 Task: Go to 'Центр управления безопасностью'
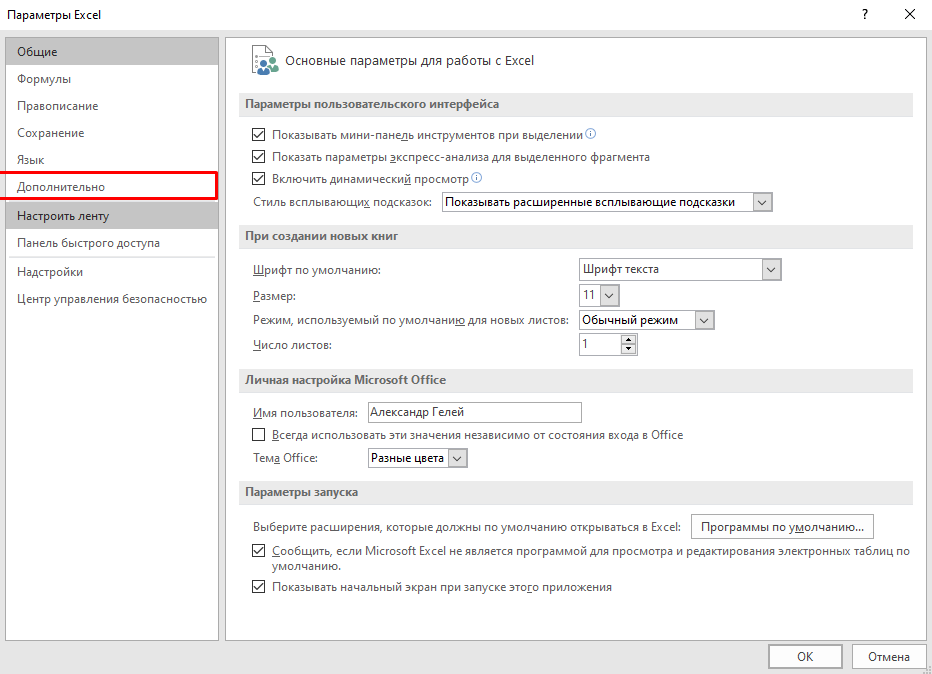[112, 299]
